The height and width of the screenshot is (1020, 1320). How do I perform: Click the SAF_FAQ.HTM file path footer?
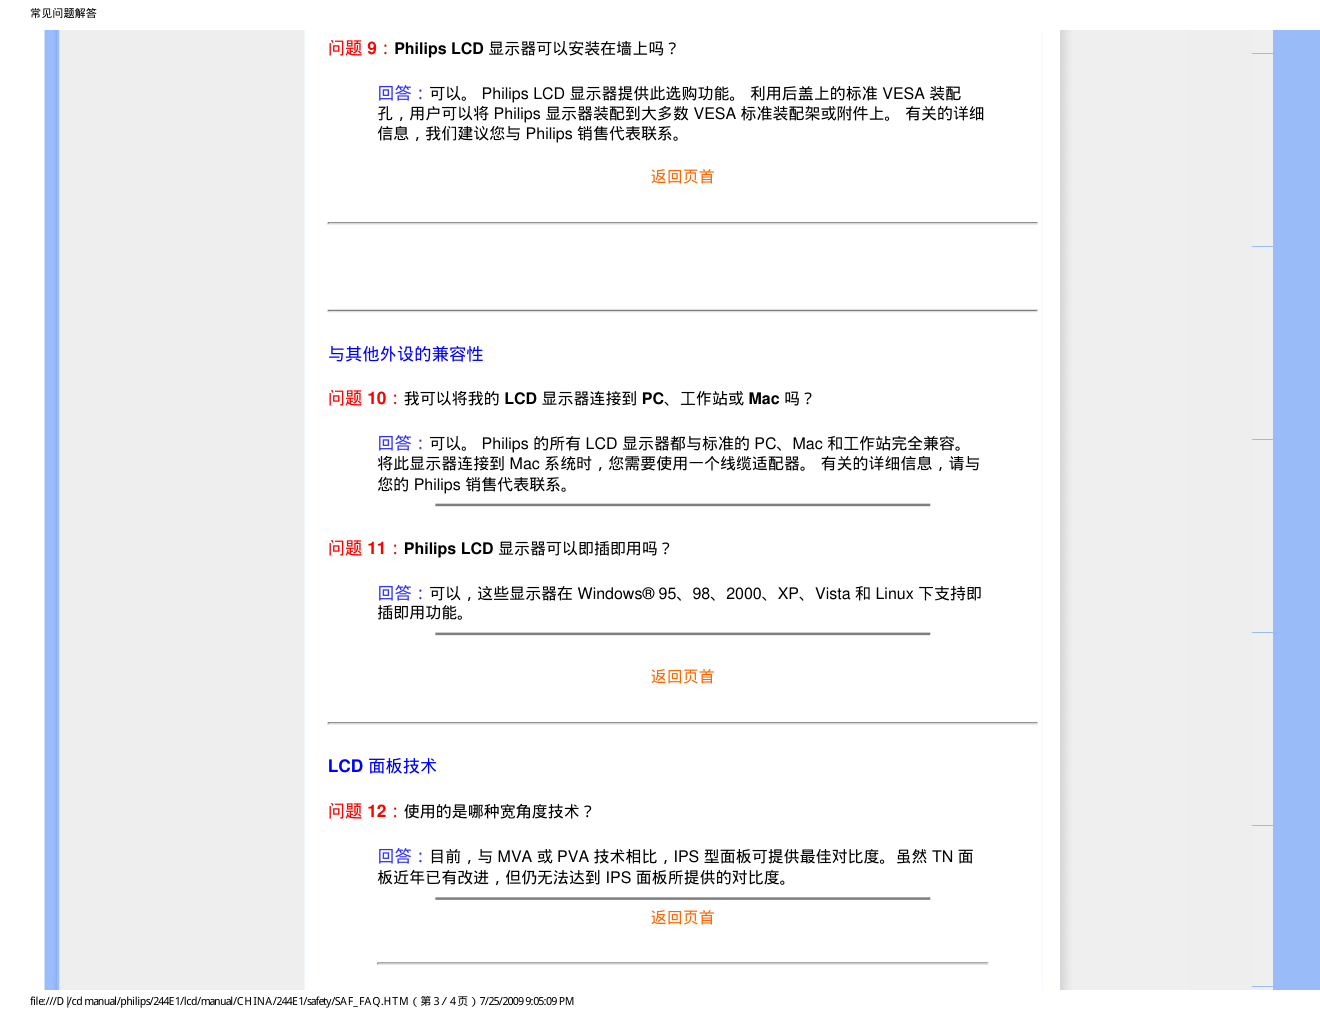[x=302, y=1001]
